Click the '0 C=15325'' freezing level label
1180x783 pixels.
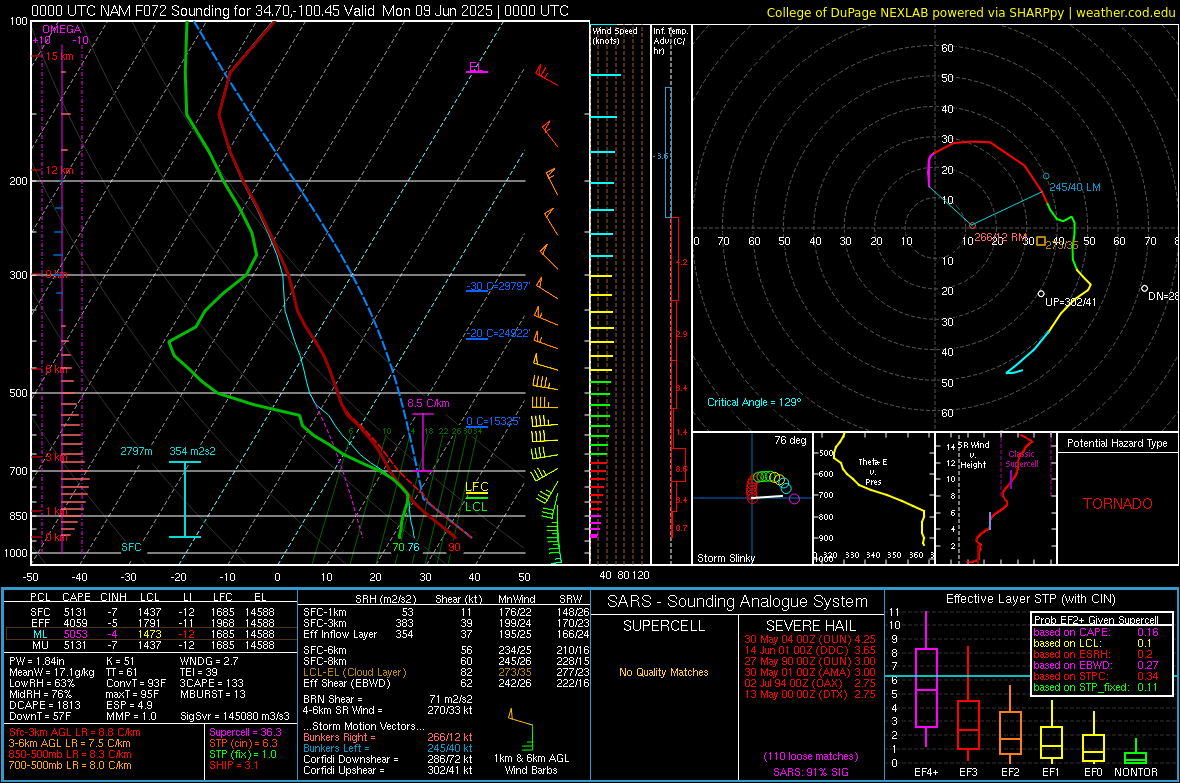pos(493,421)
